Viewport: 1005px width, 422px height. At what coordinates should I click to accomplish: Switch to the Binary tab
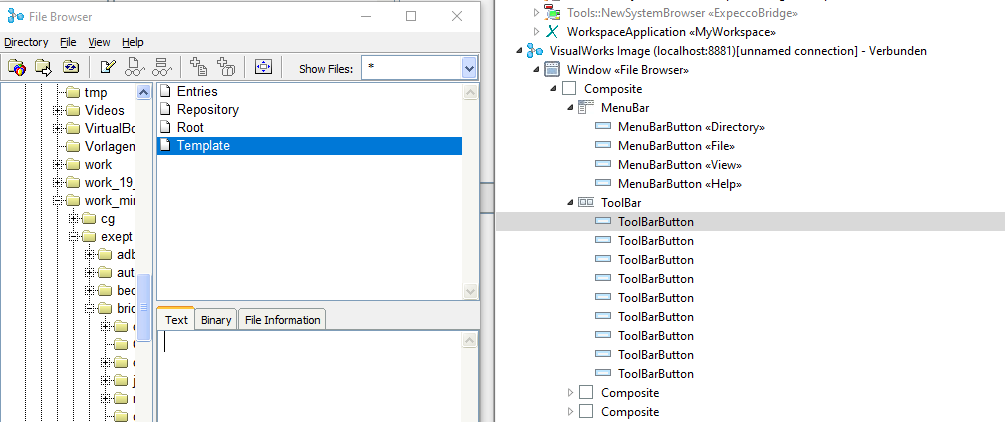pos(216,320)
